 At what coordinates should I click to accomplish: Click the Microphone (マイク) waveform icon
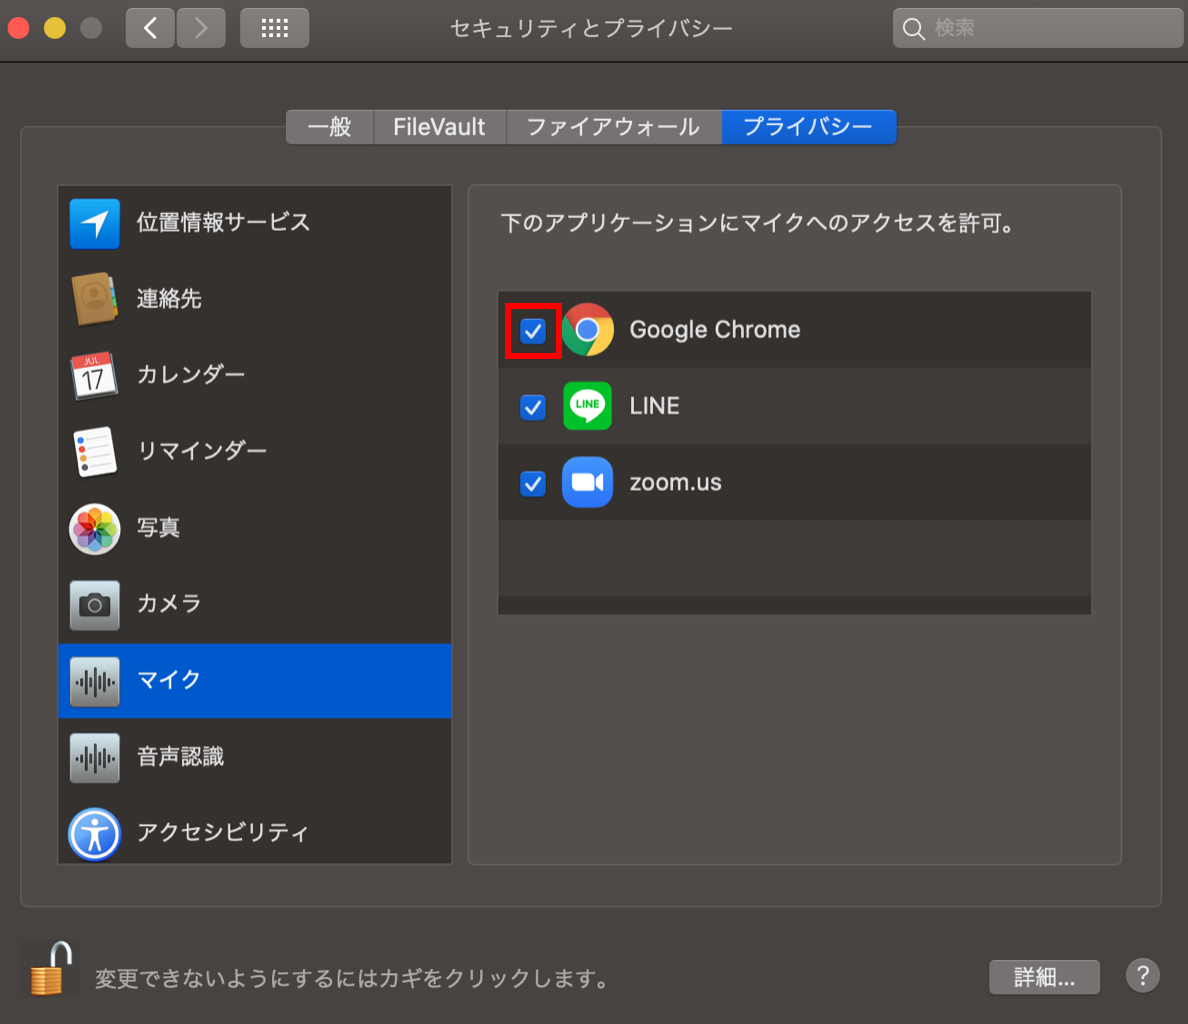[x=95, y=681]
